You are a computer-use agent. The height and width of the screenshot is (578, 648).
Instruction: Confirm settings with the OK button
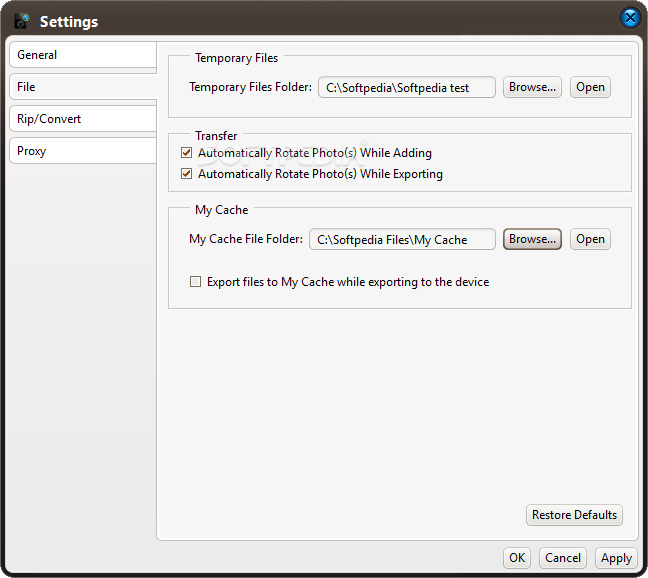point(517,558)
